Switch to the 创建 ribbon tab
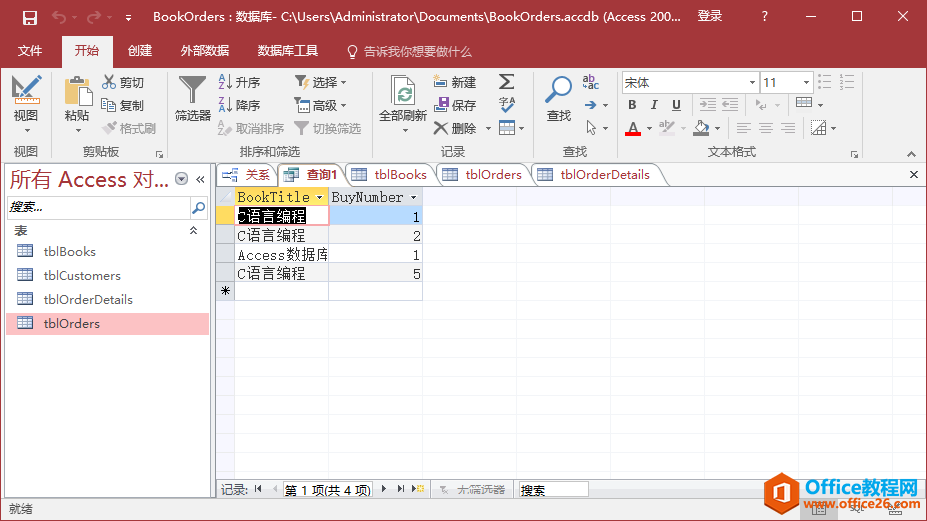This screenshot has width=927, height=521. pyautogui.click(x=140, y=51)
